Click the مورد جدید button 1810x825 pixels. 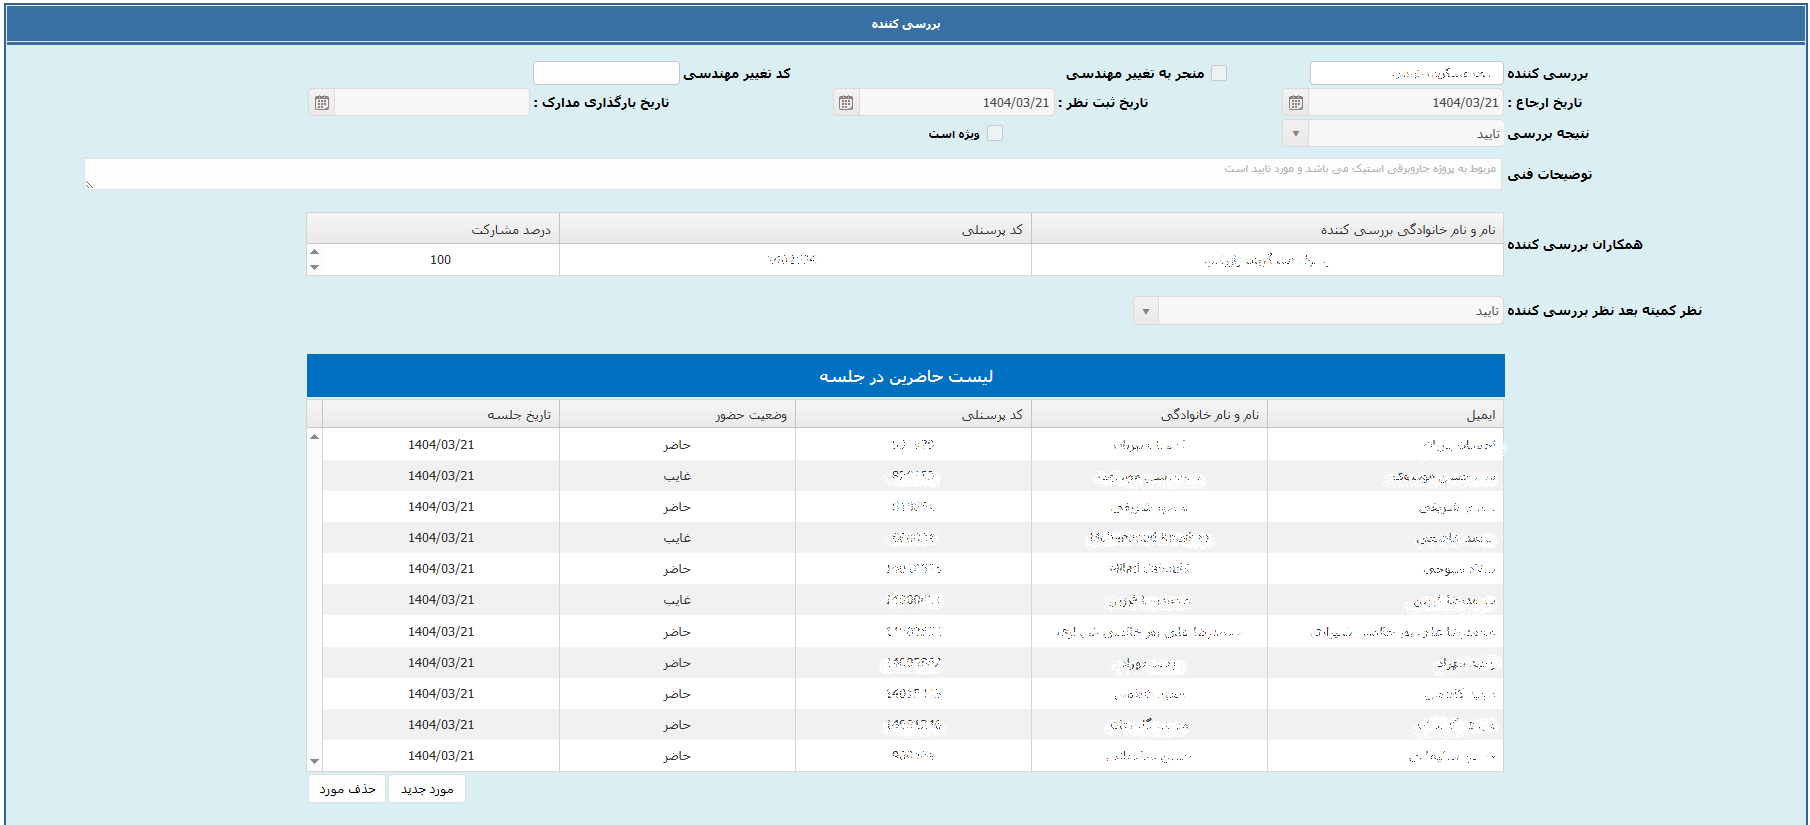tap(427, 789)
